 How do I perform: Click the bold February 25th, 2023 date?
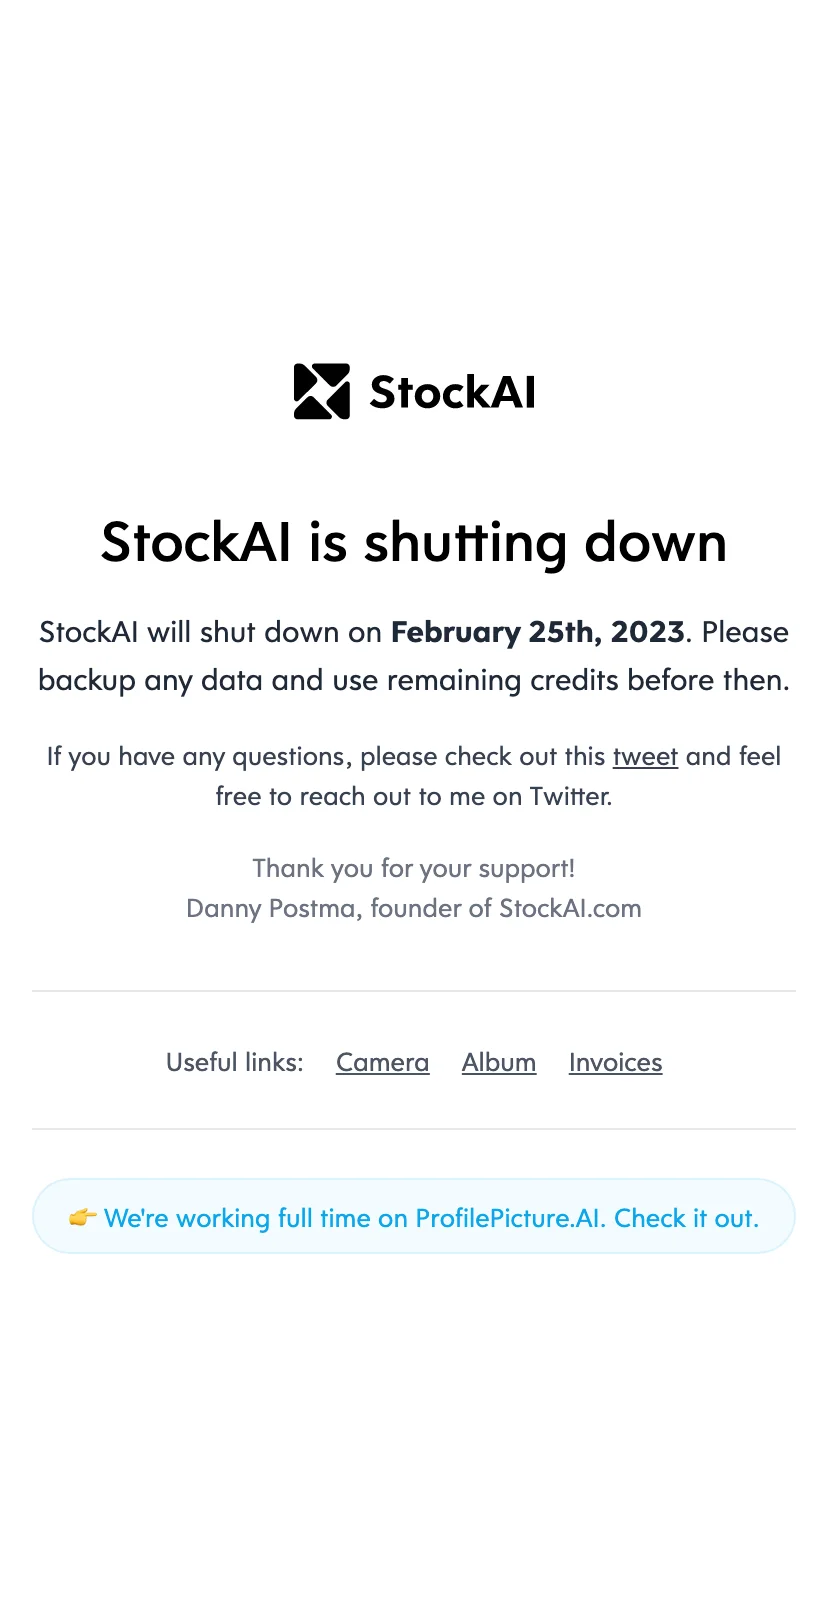[x=537, y=632]
